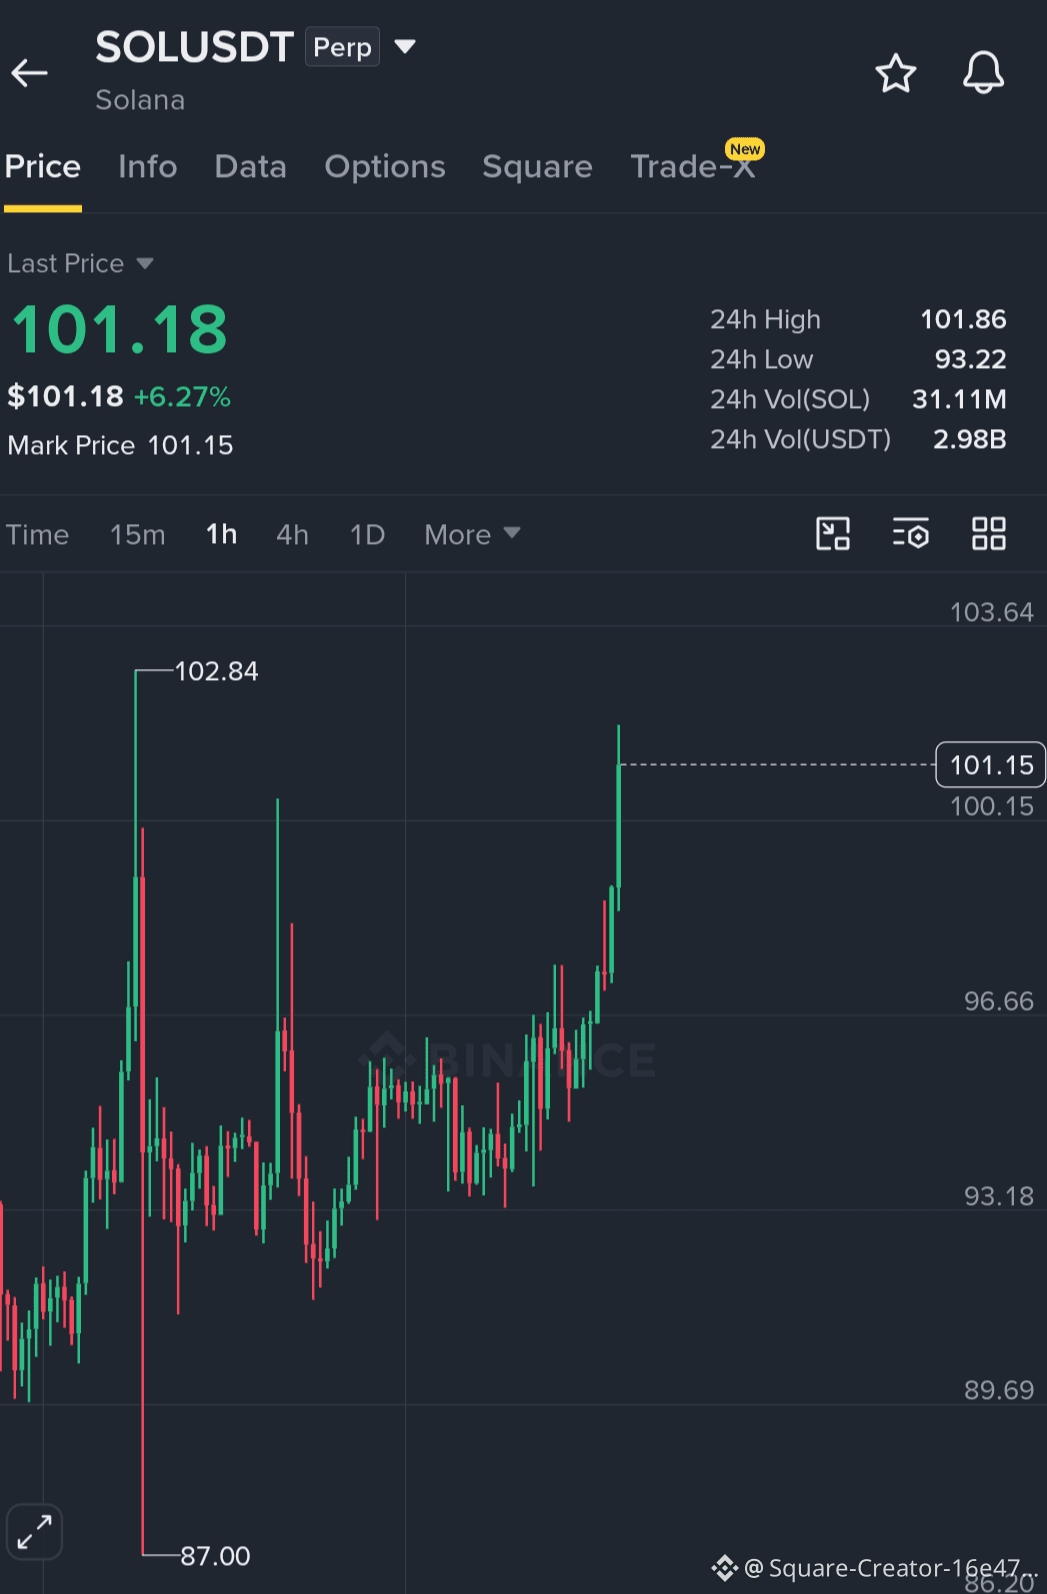Open the SOLUSDT Perp pair selector arrow

pos(405,47)
